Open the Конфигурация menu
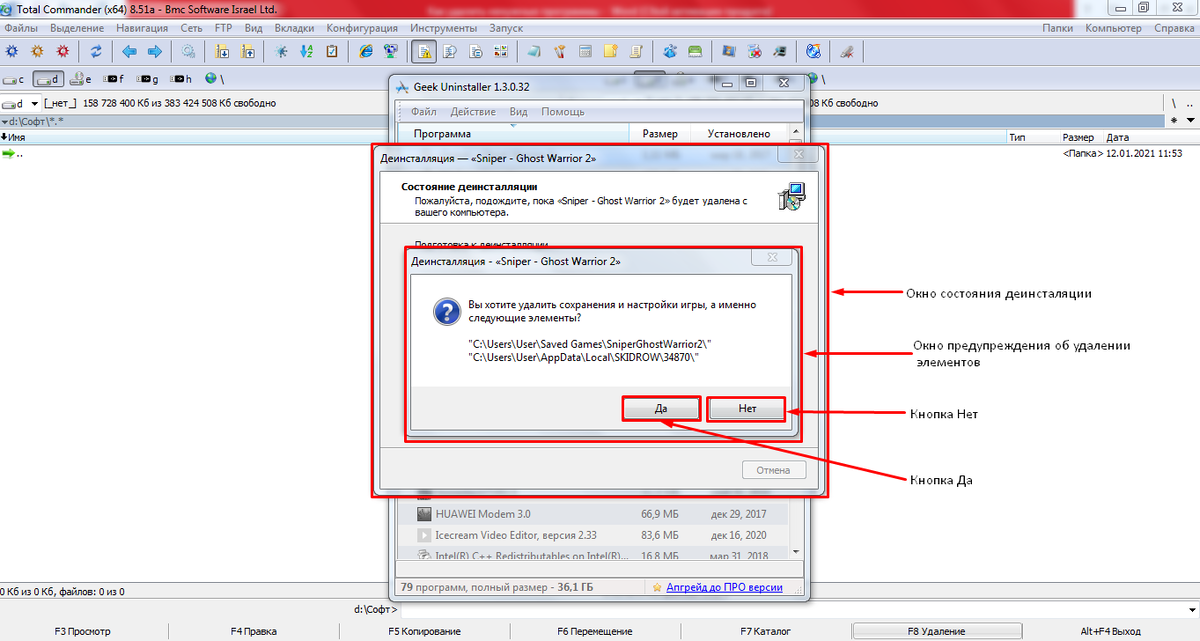Image resolution: width=1200 pixels, height=641 pixels. pyautogui.click(x=362, y=28)
